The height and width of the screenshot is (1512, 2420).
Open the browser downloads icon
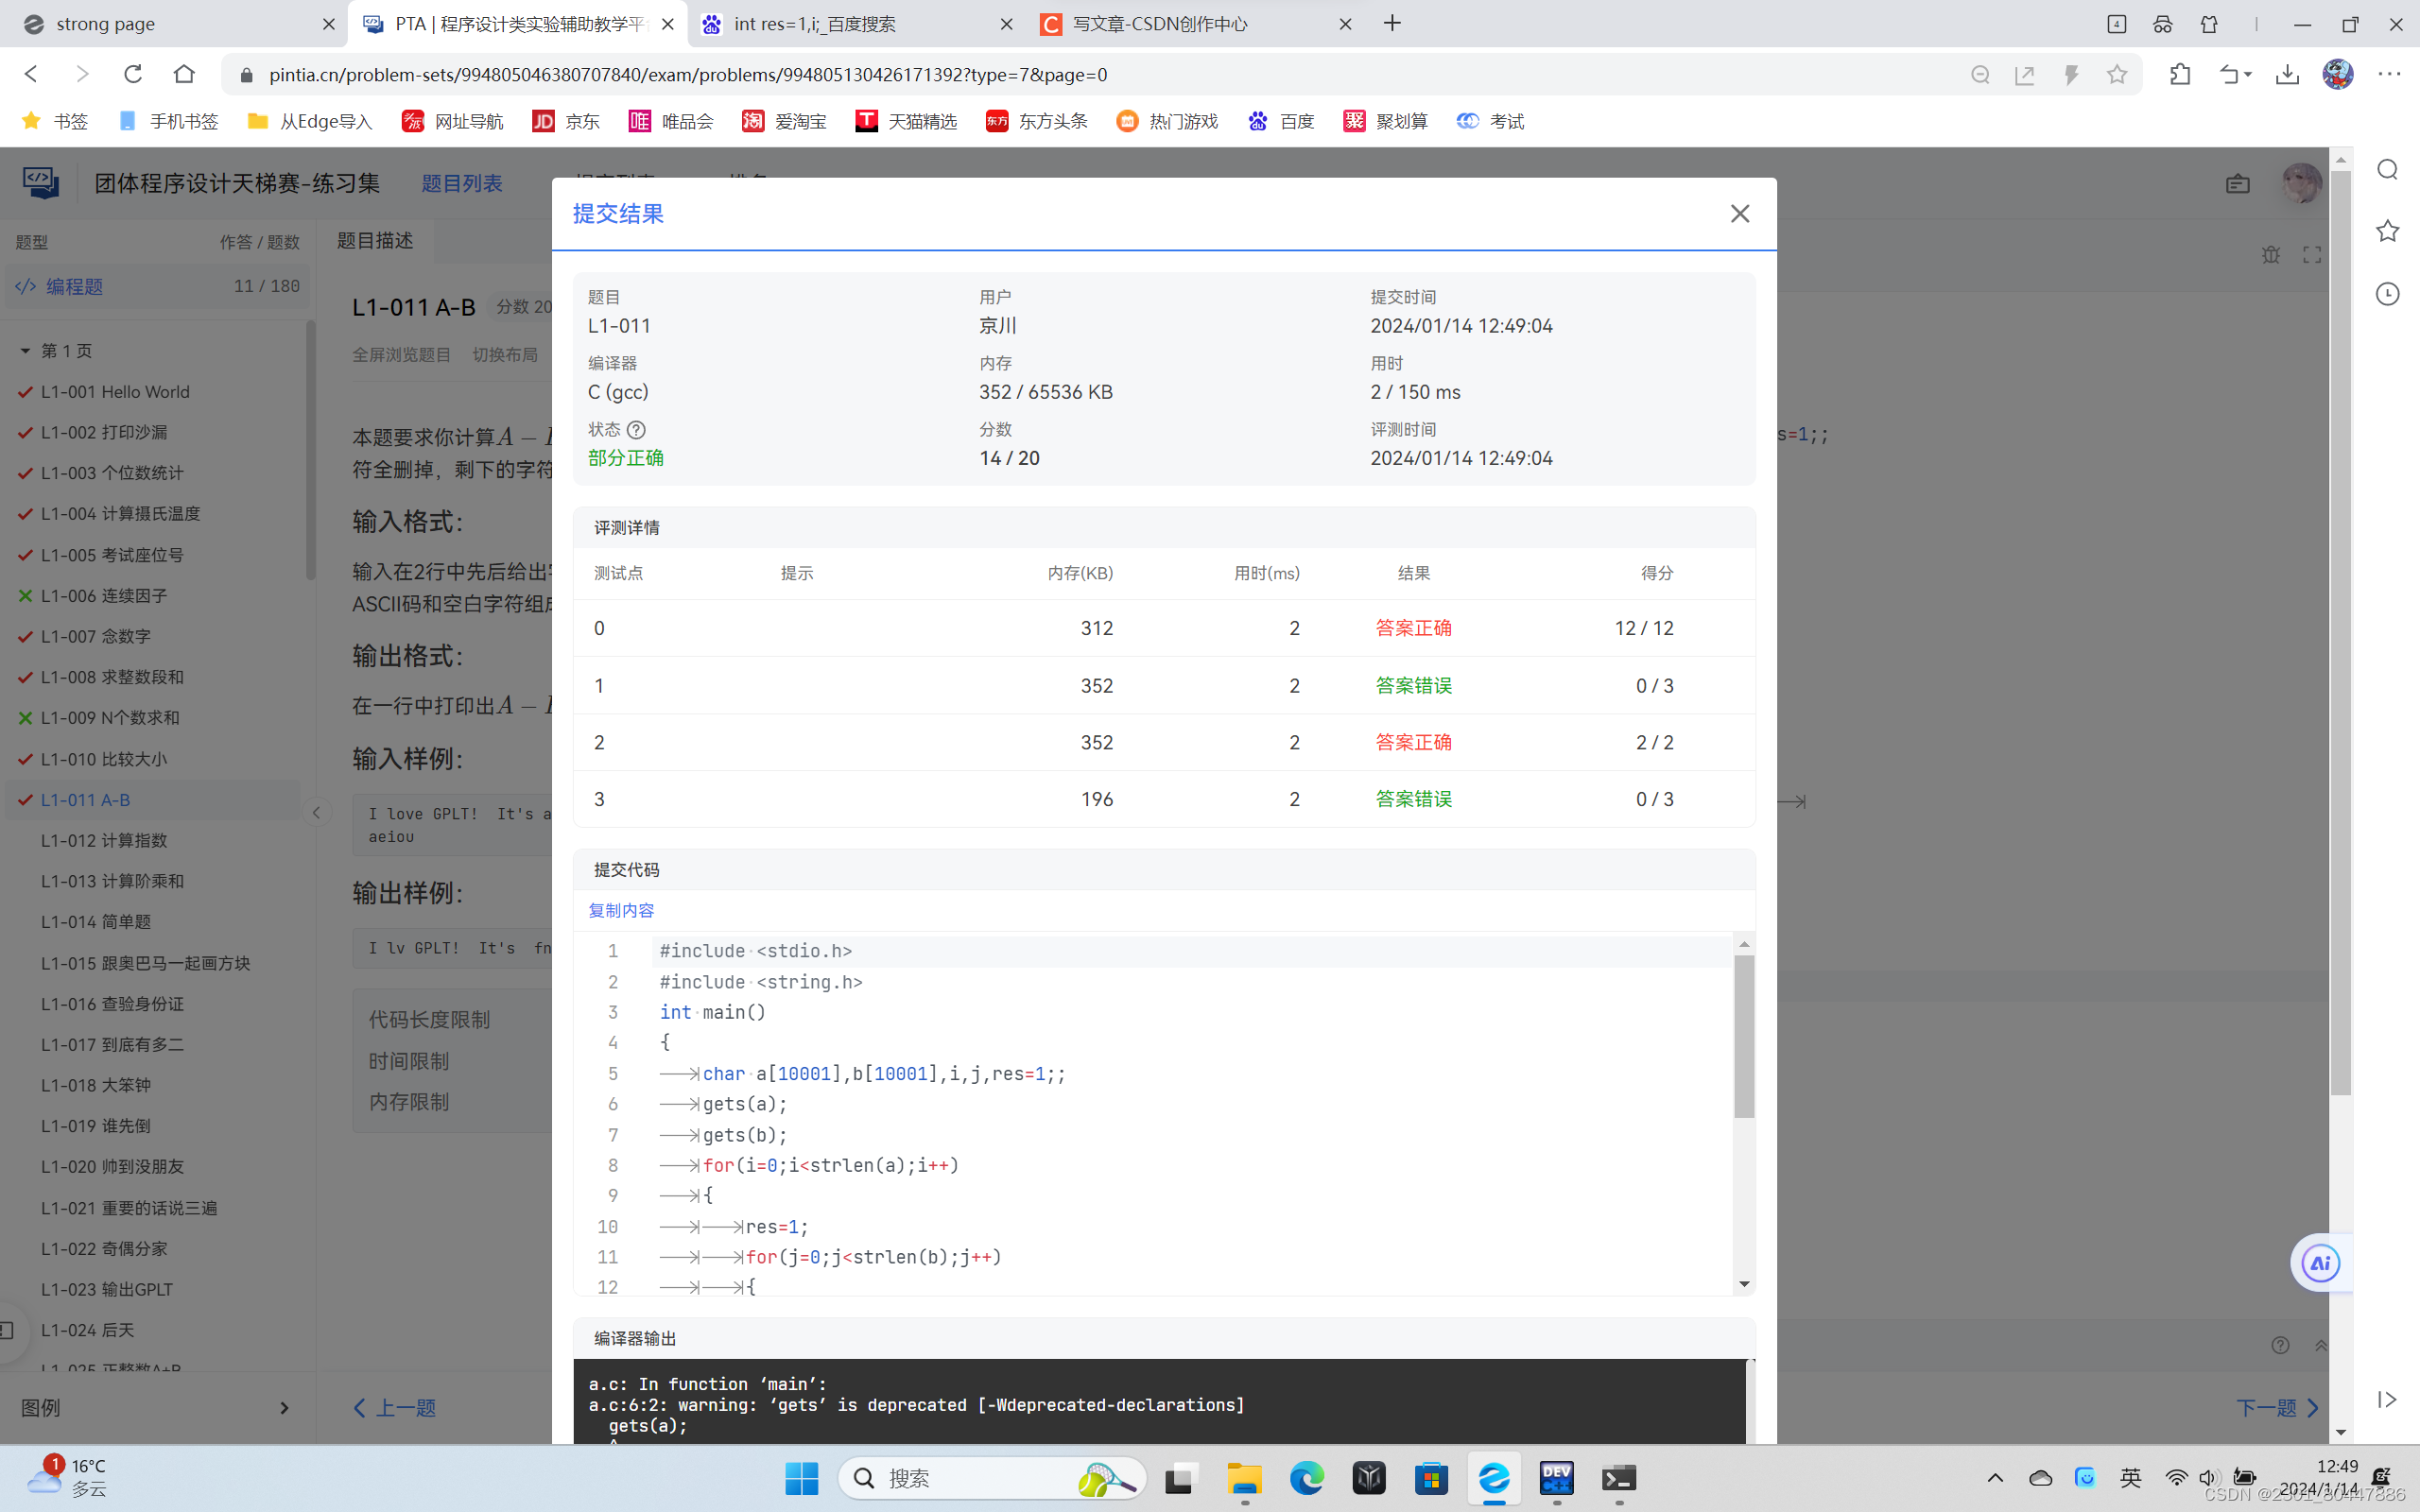click(2287, 74)
